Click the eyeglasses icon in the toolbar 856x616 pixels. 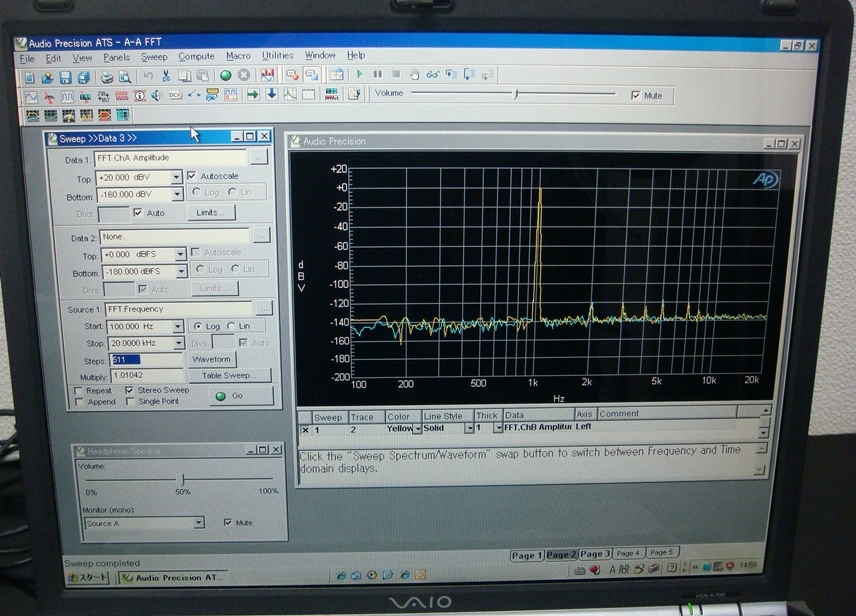[432, 74]
